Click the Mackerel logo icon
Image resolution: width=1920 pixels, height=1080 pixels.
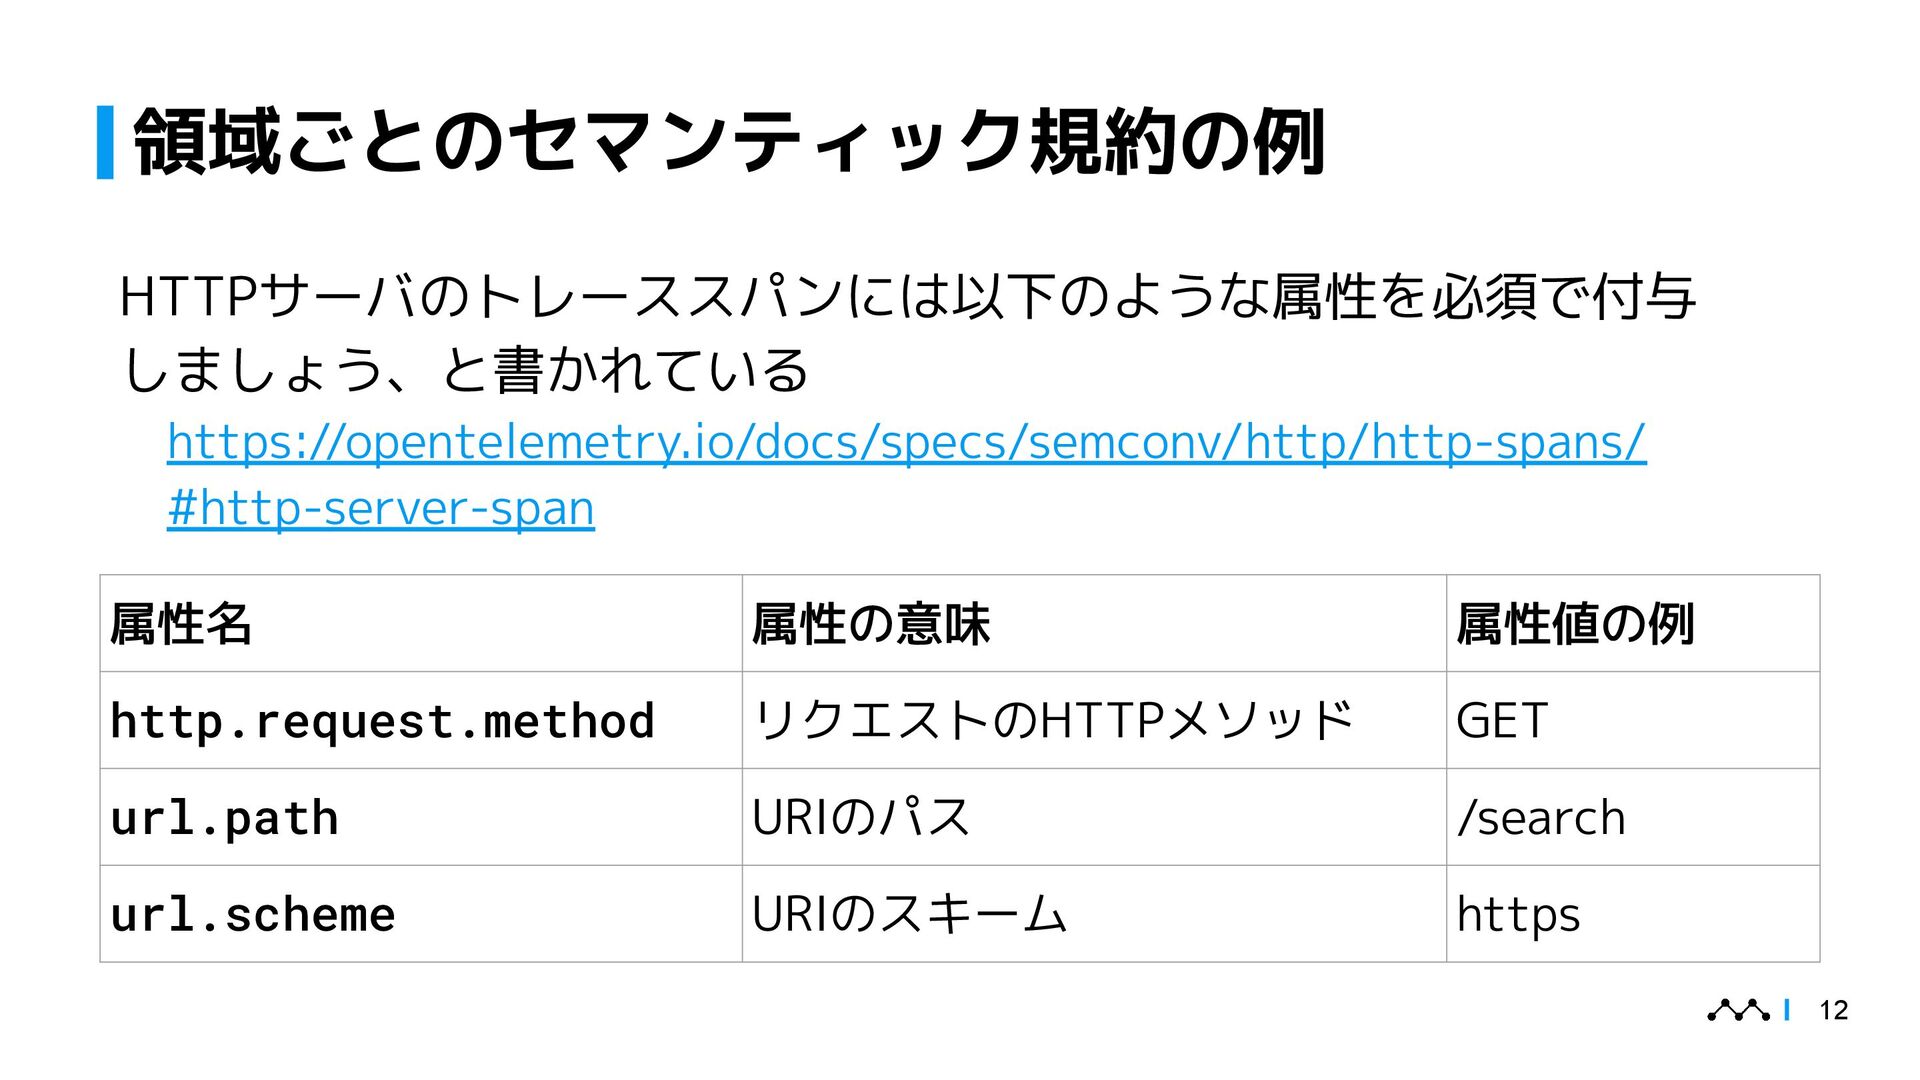[x=1738, y=1010]
